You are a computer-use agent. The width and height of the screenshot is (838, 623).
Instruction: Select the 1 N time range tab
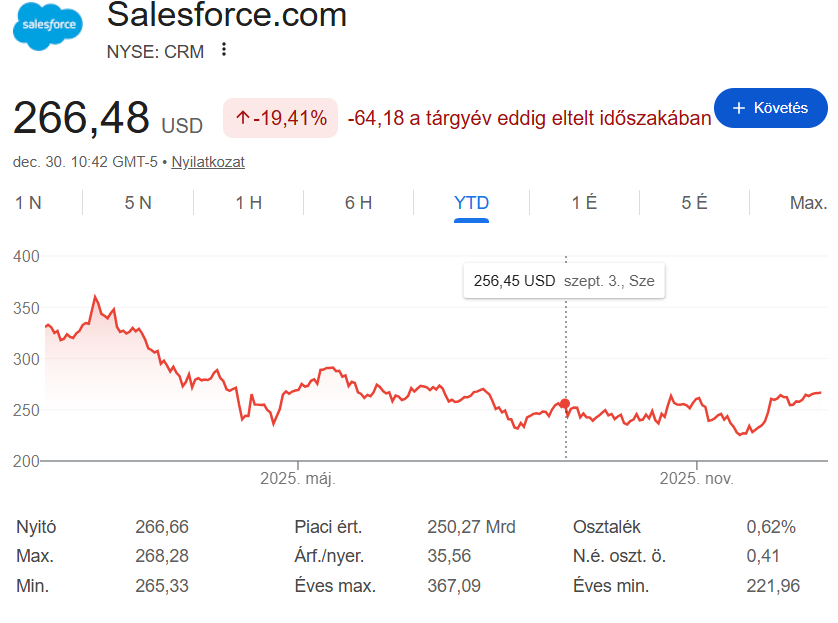29,203
